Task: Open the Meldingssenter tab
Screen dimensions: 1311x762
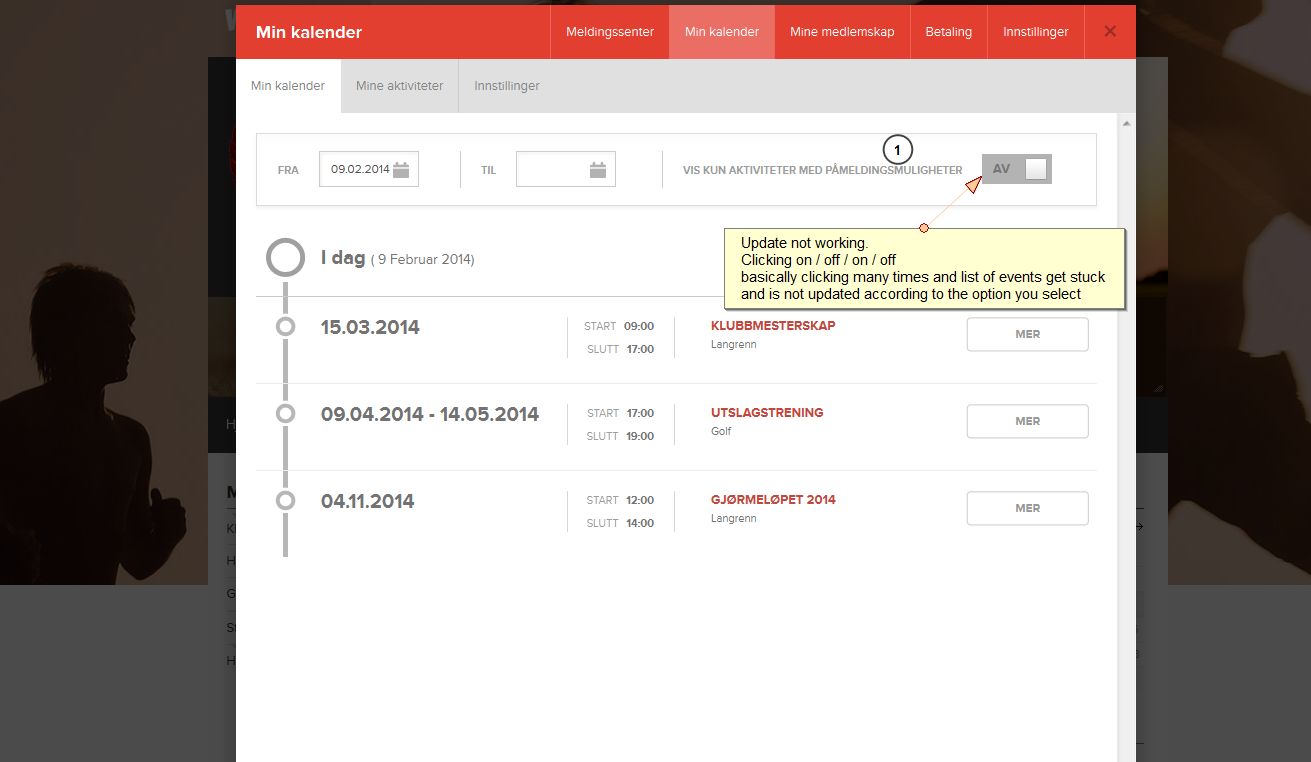Action: tap(610, 32)
